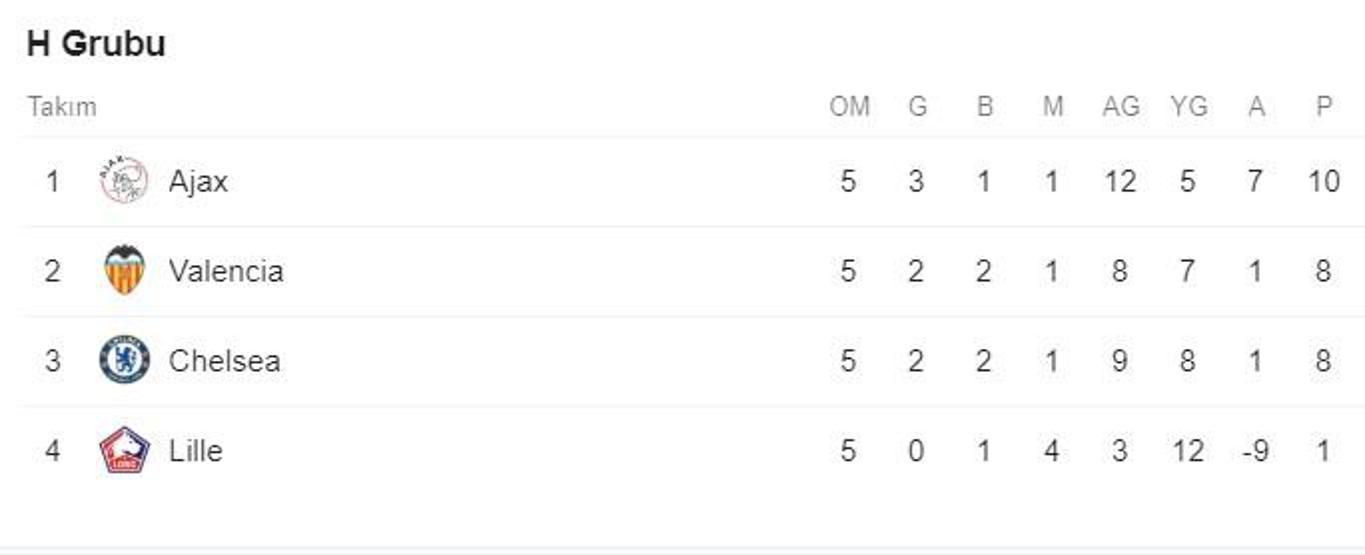1365x555 pixels.
Task: Click the Ajax club logo
Action: pyautogui.click(x=124, y=181)
